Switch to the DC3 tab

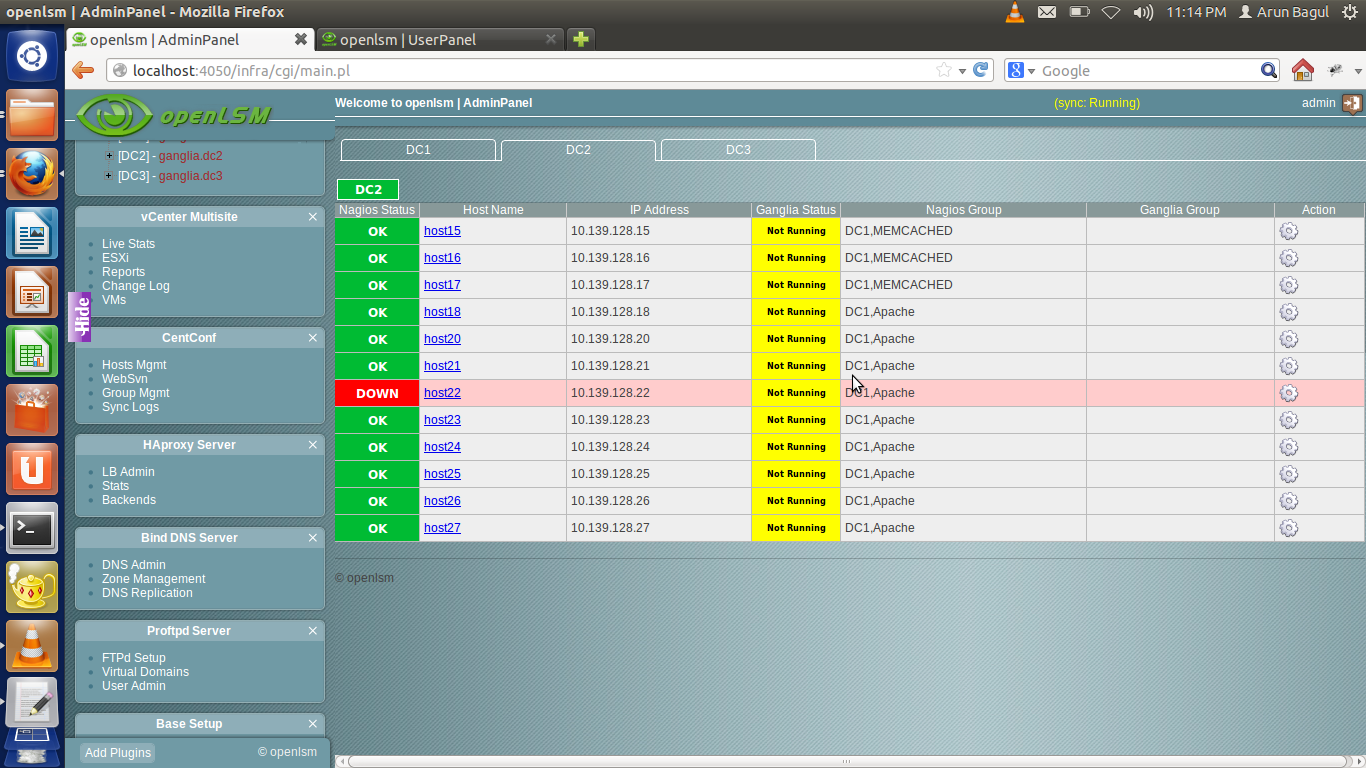(737, 149)
